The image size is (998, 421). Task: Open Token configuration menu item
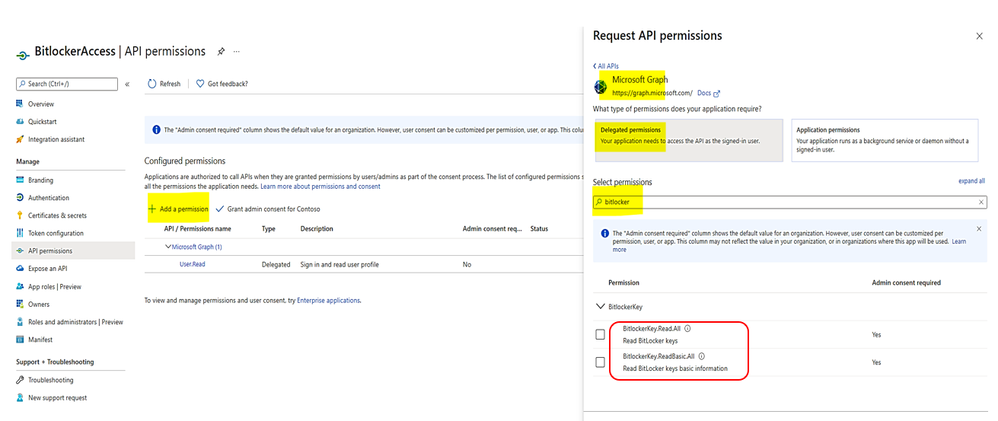[x=55, y=233]
